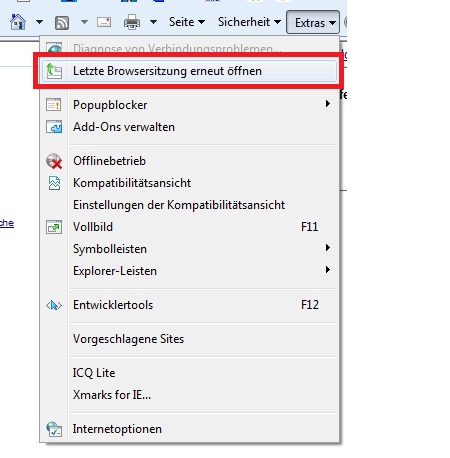This screenshot has height=458, width=450.
Task: Expand the Sicherheit dropdown menu
Action: (249, 22)
